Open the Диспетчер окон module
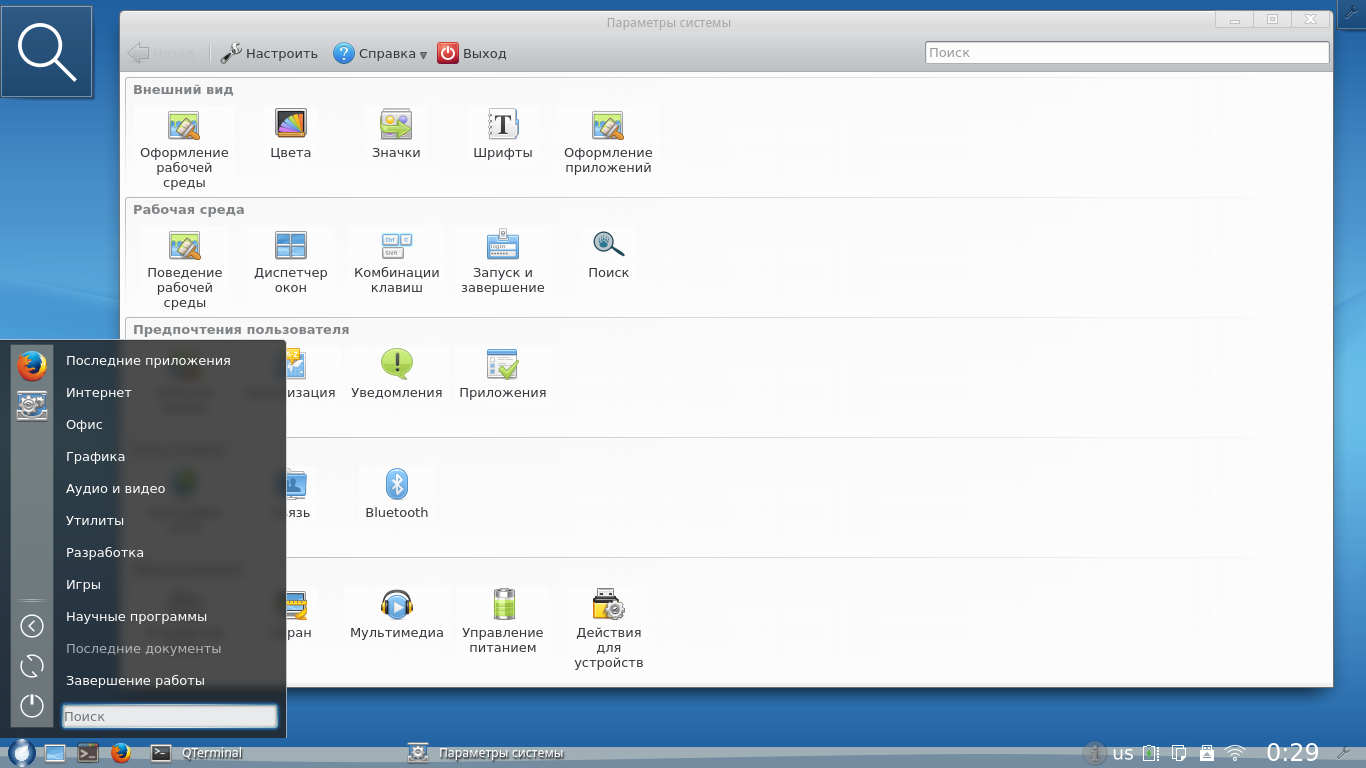 pyautogui.click(x=291, y=261)
